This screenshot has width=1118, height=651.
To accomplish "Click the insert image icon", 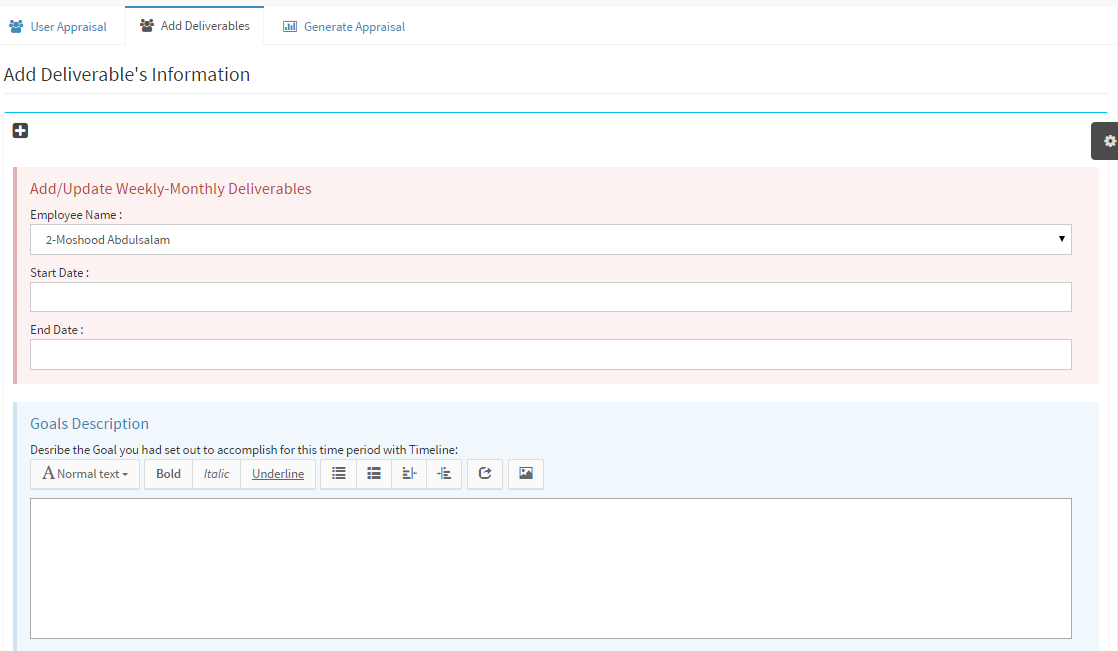I will (x=526, y=474).
